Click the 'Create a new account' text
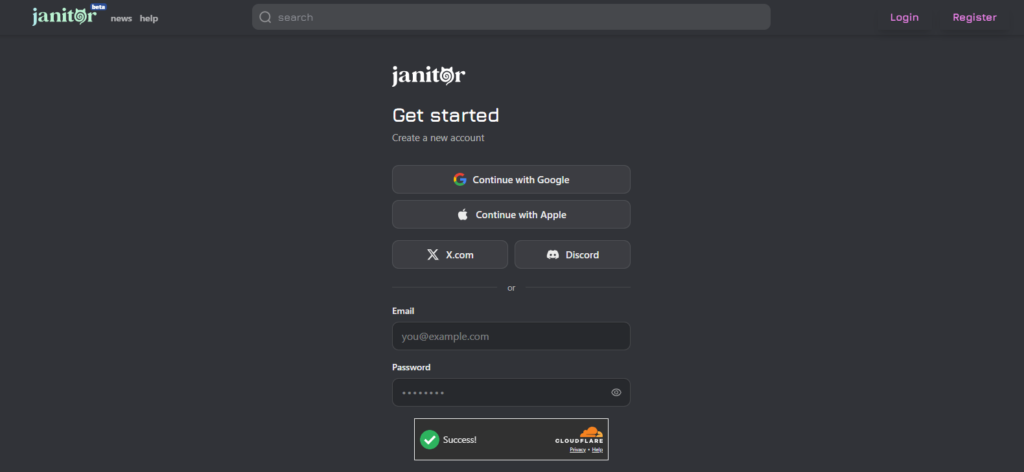 tap(438, 138)
